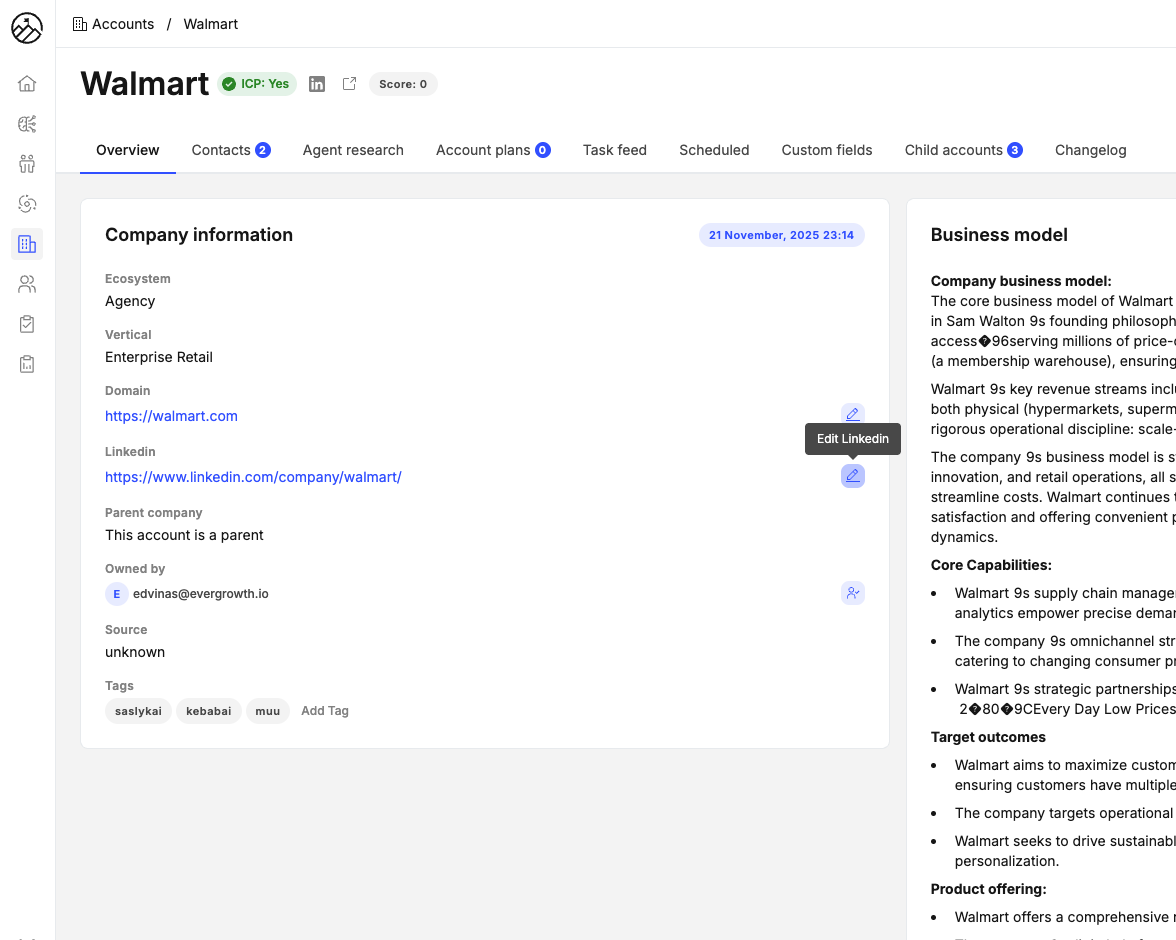The image size is (1176, 940).
Task: Open the Walmart LinkedIn company URL
Action: pos(253,477)
